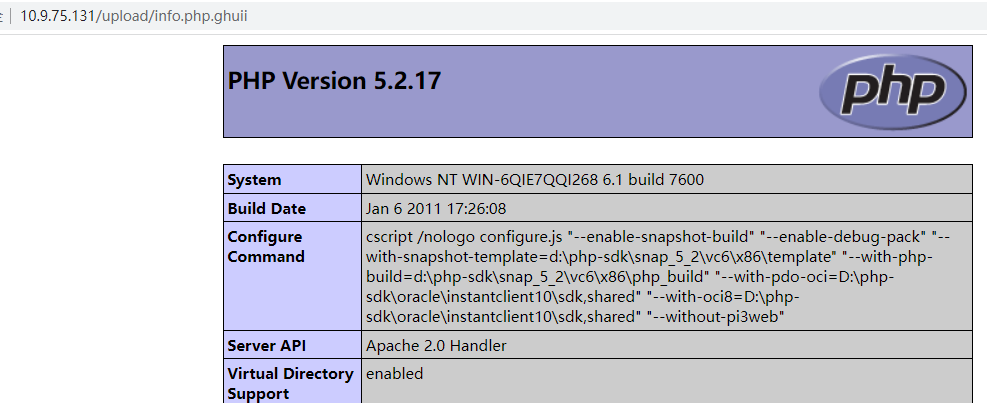Select the Build Date label cell
The image size is (987, 403).
[267, 209]
